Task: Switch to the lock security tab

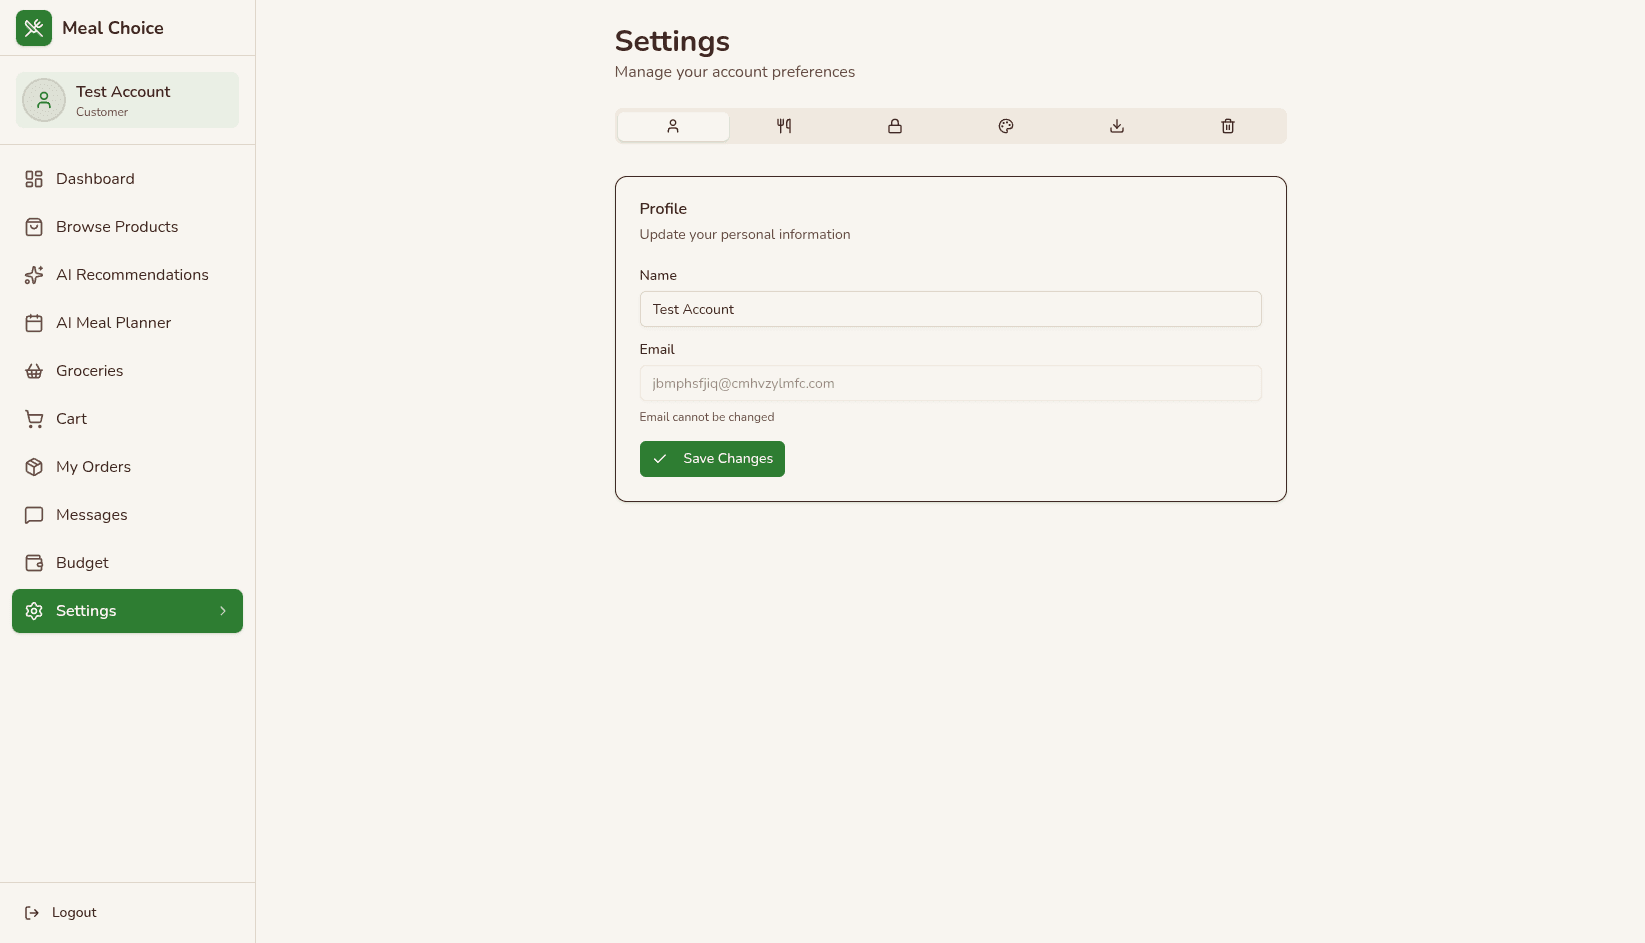Action: point(895,126)
